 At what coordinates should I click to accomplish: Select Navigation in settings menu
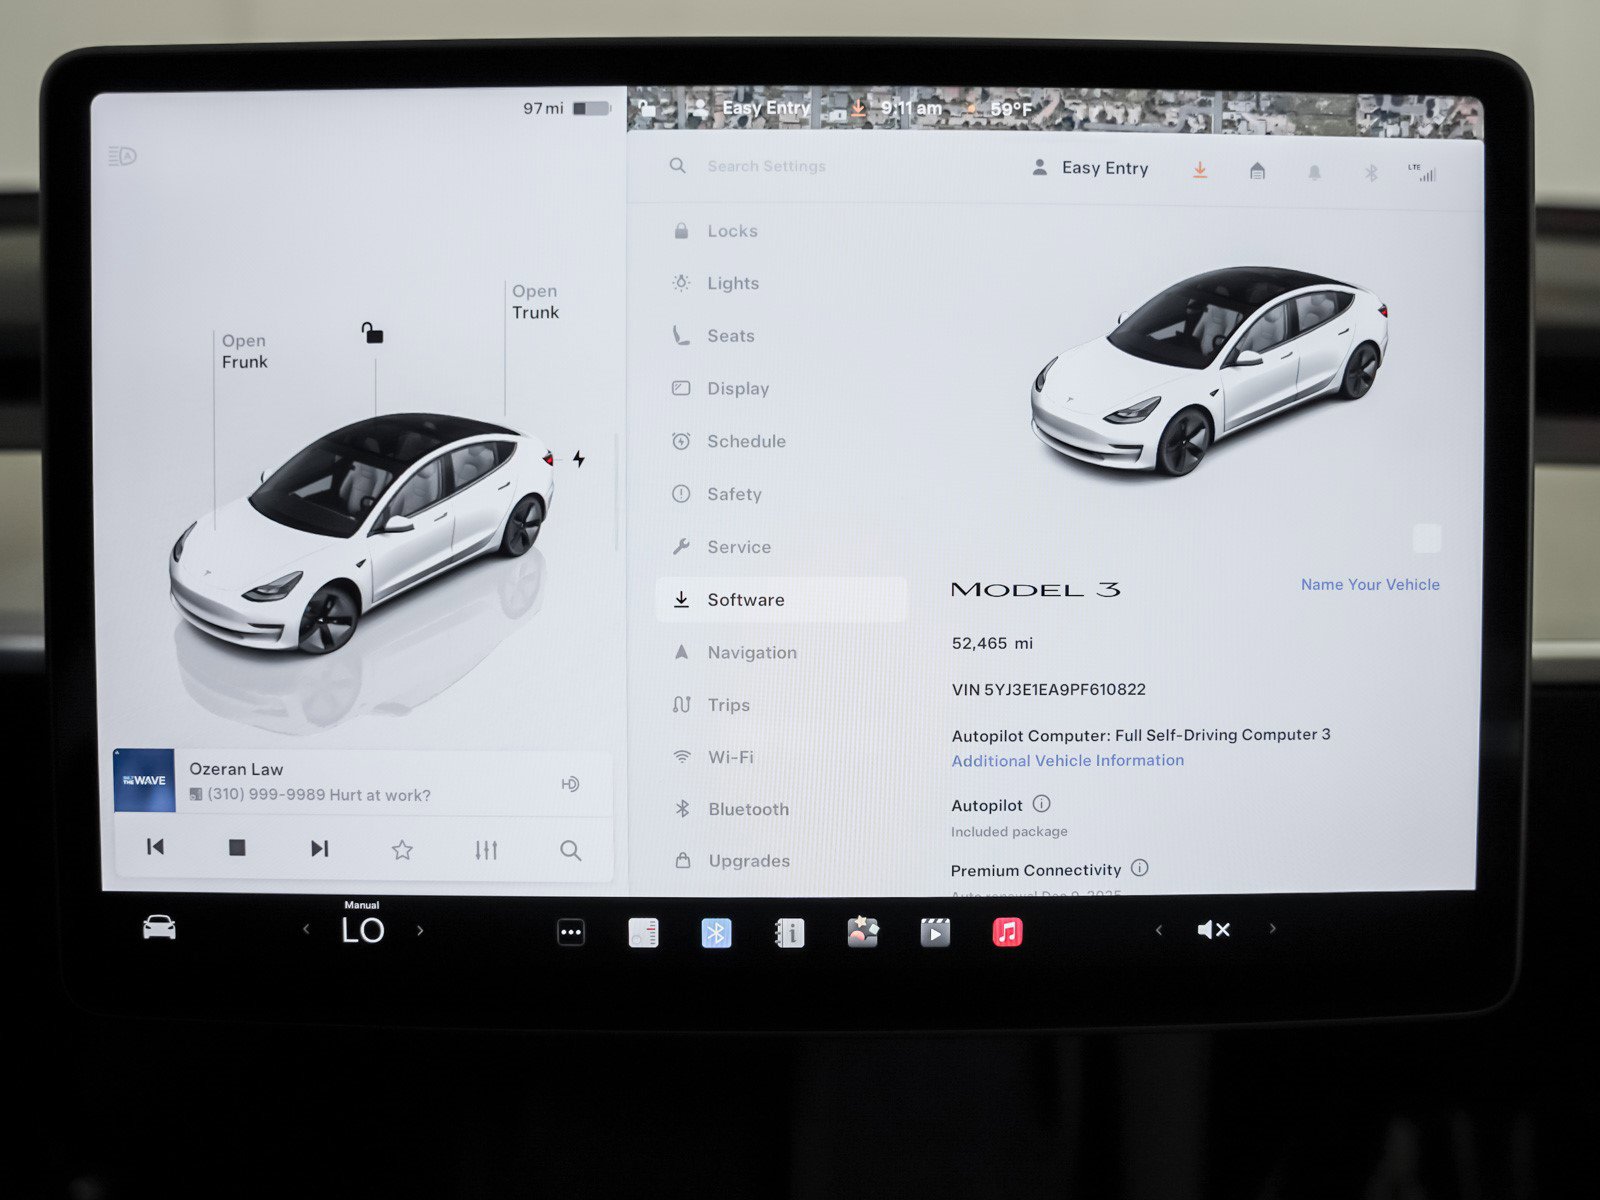pos(751,652)
